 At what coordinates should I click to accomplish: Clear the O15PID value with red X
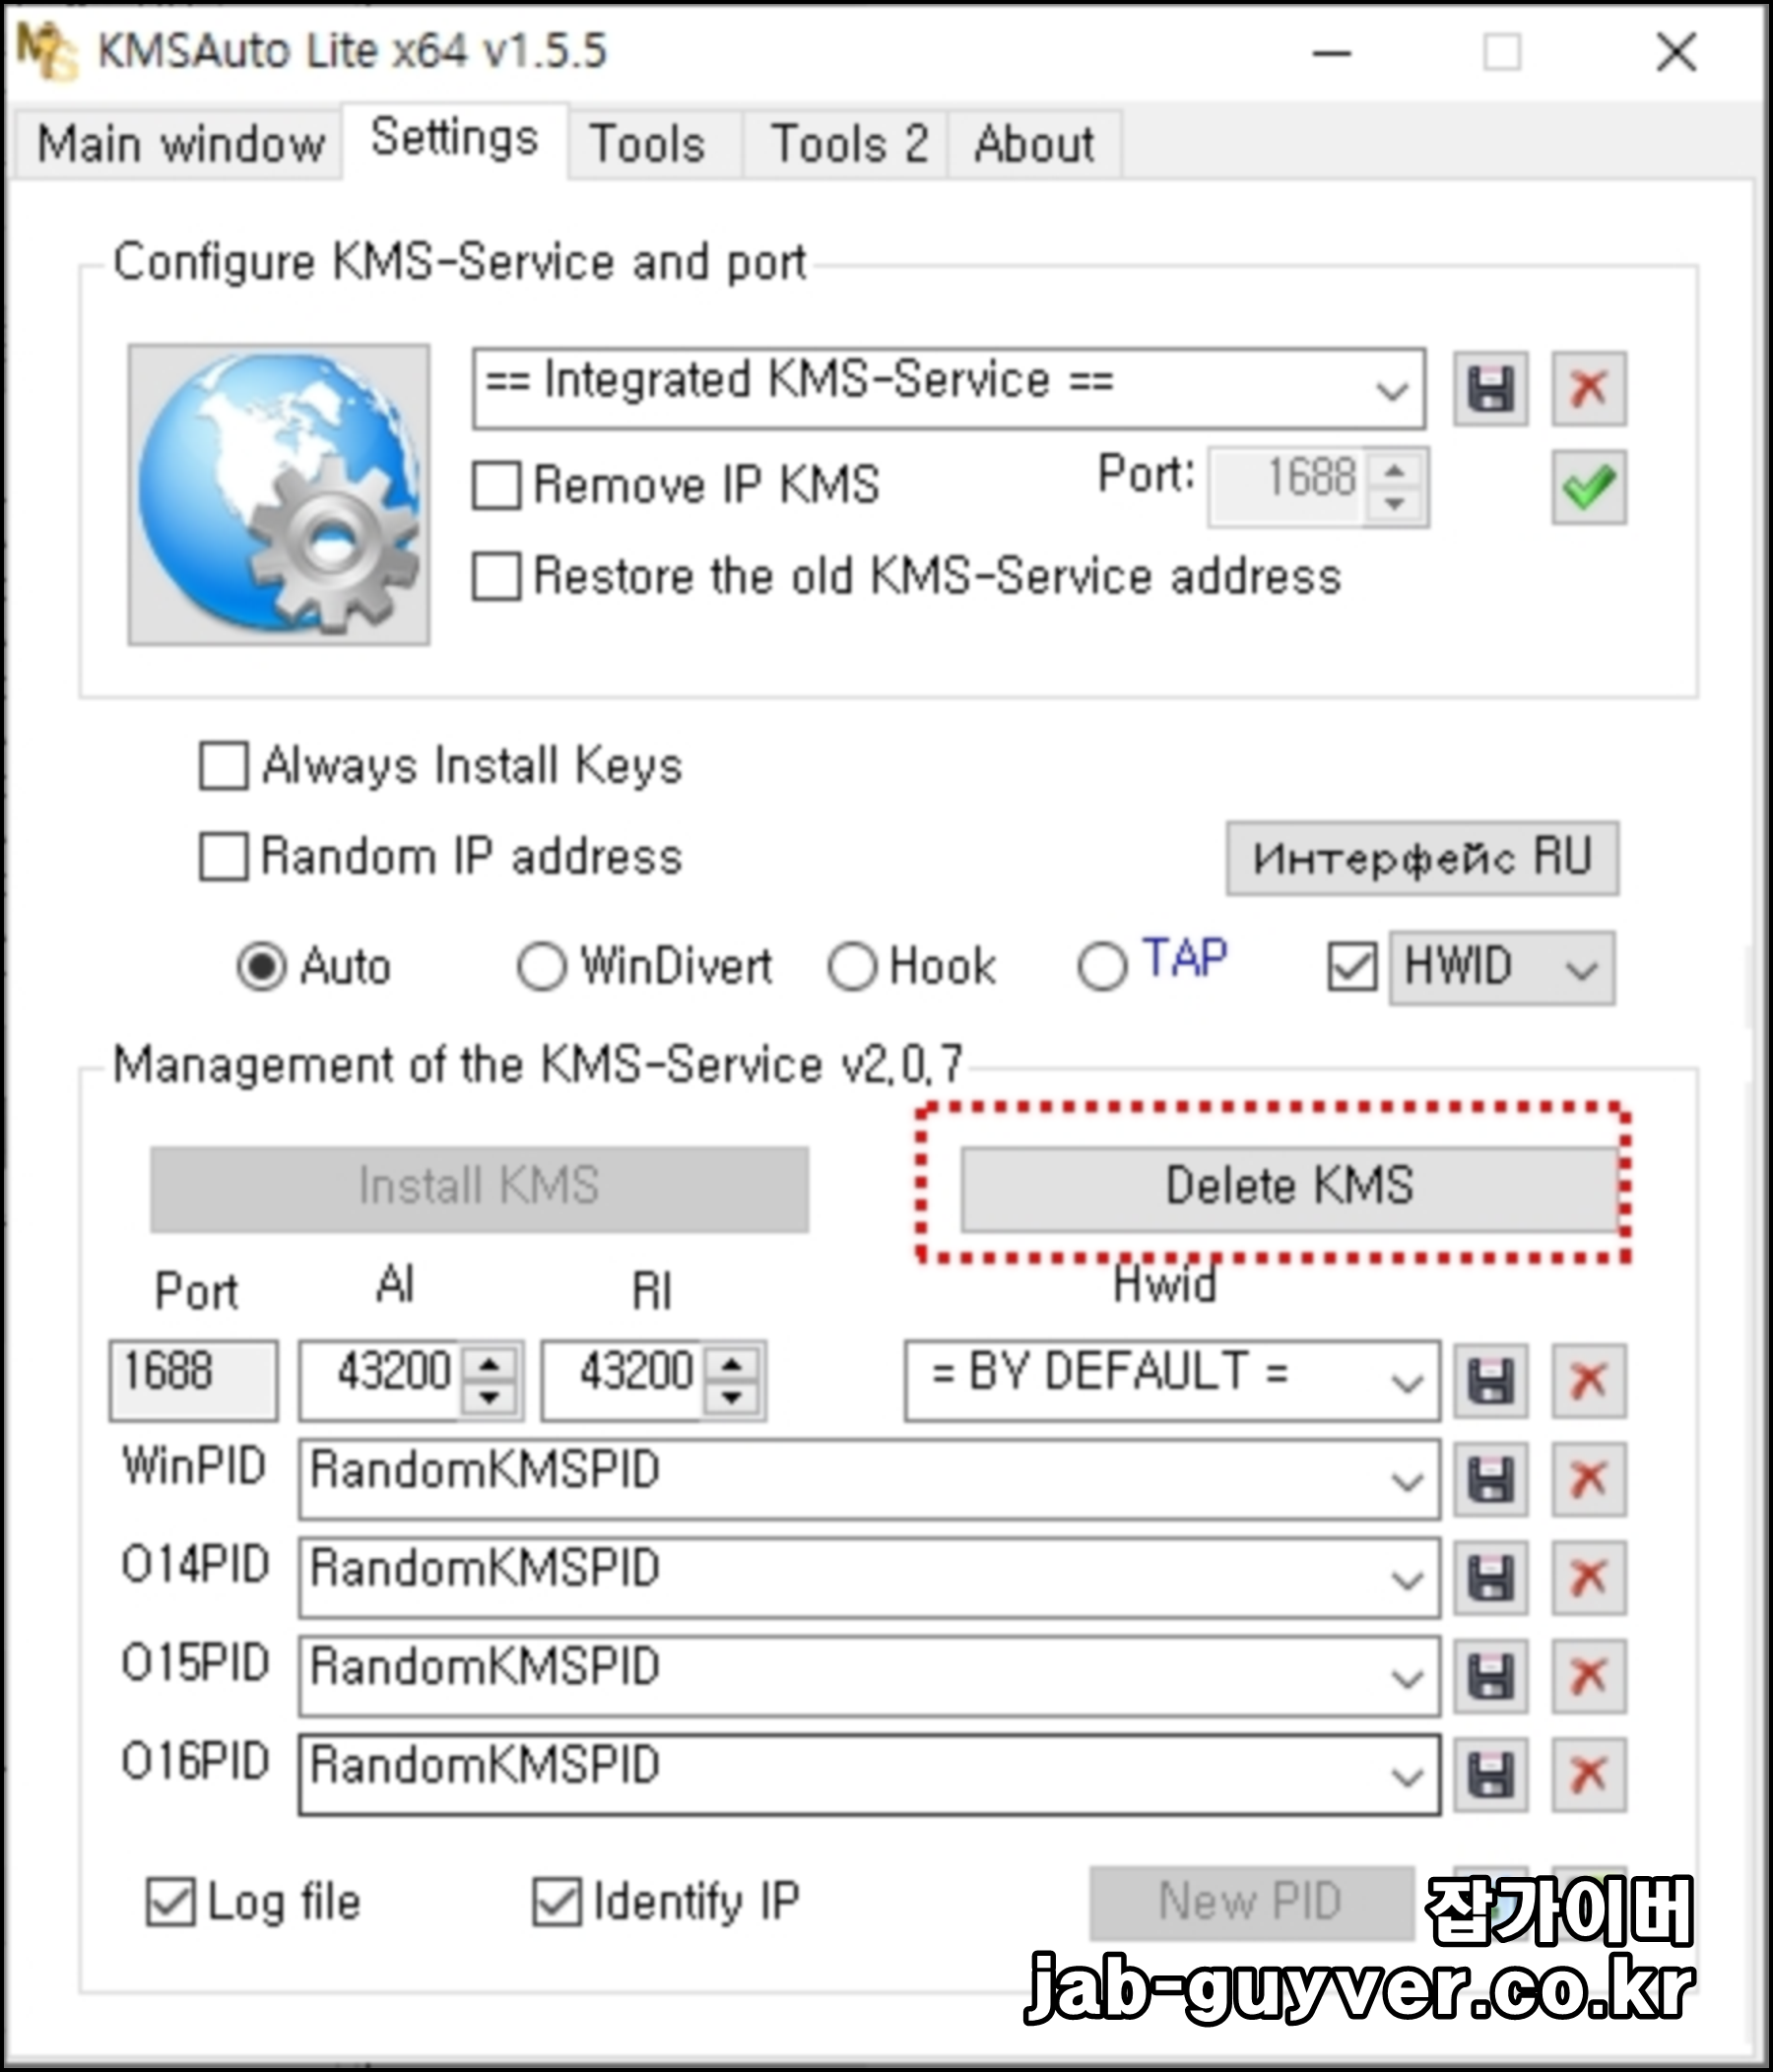pyautogui.click(x=1589, y=1676)
